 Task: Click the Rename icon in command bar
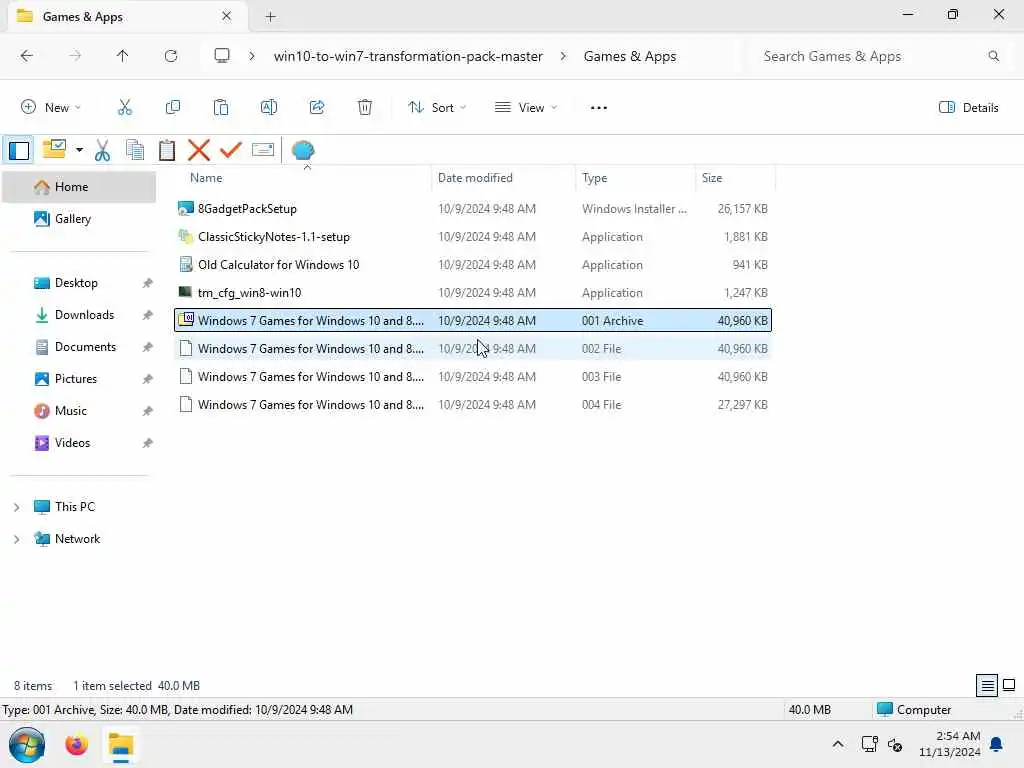point(269,108)
